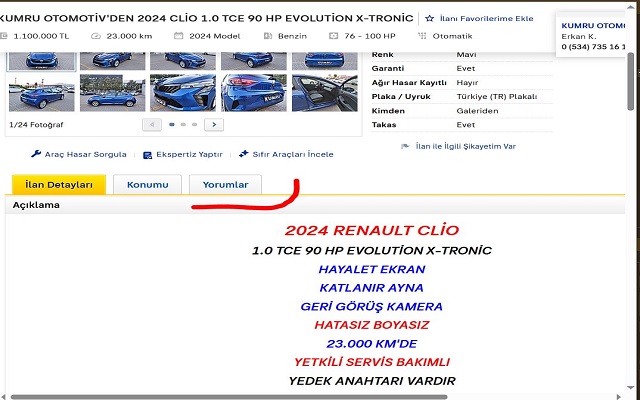
Task: Open Sıfır Araçları İncele link
Action: coord(293,154)
